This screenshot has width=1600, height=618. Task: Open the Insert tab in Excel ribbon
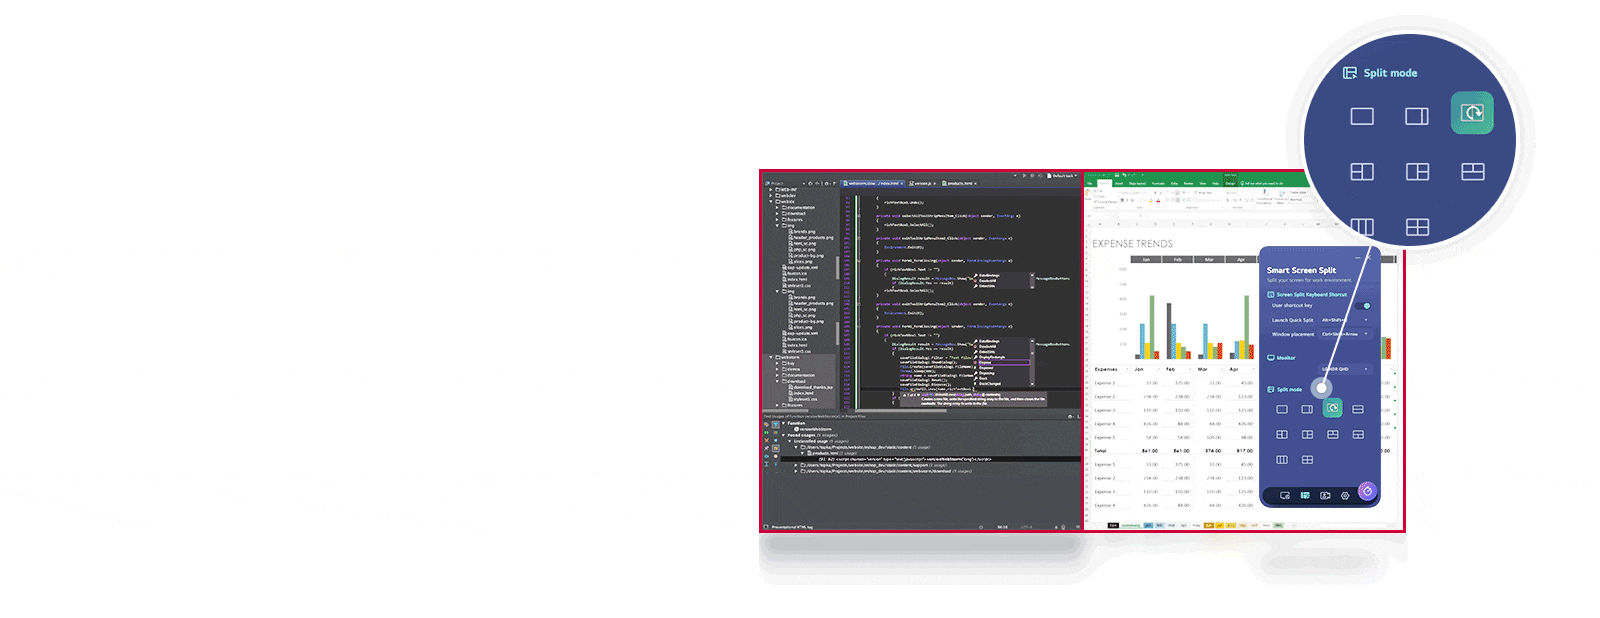[x=1119, y=183]
